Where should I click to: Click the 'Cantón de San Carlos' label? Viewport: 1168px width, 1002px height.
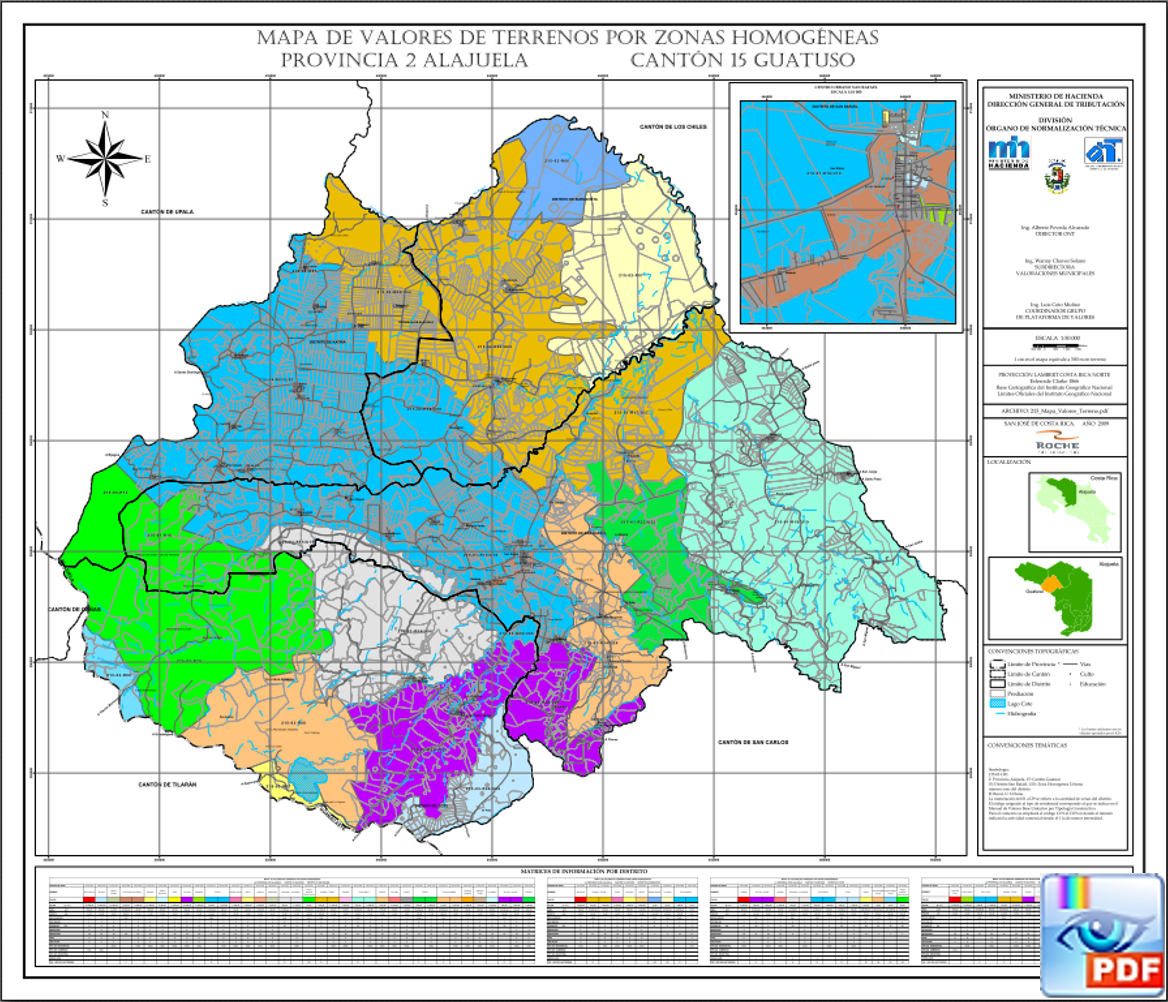(x=753, y=742)
